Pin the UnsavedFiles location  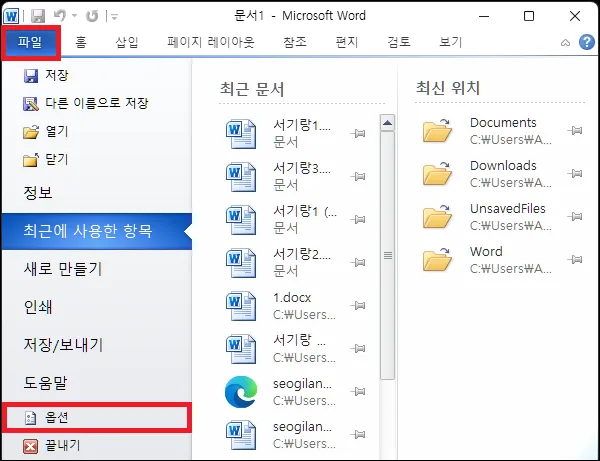(x=575, y=217)
